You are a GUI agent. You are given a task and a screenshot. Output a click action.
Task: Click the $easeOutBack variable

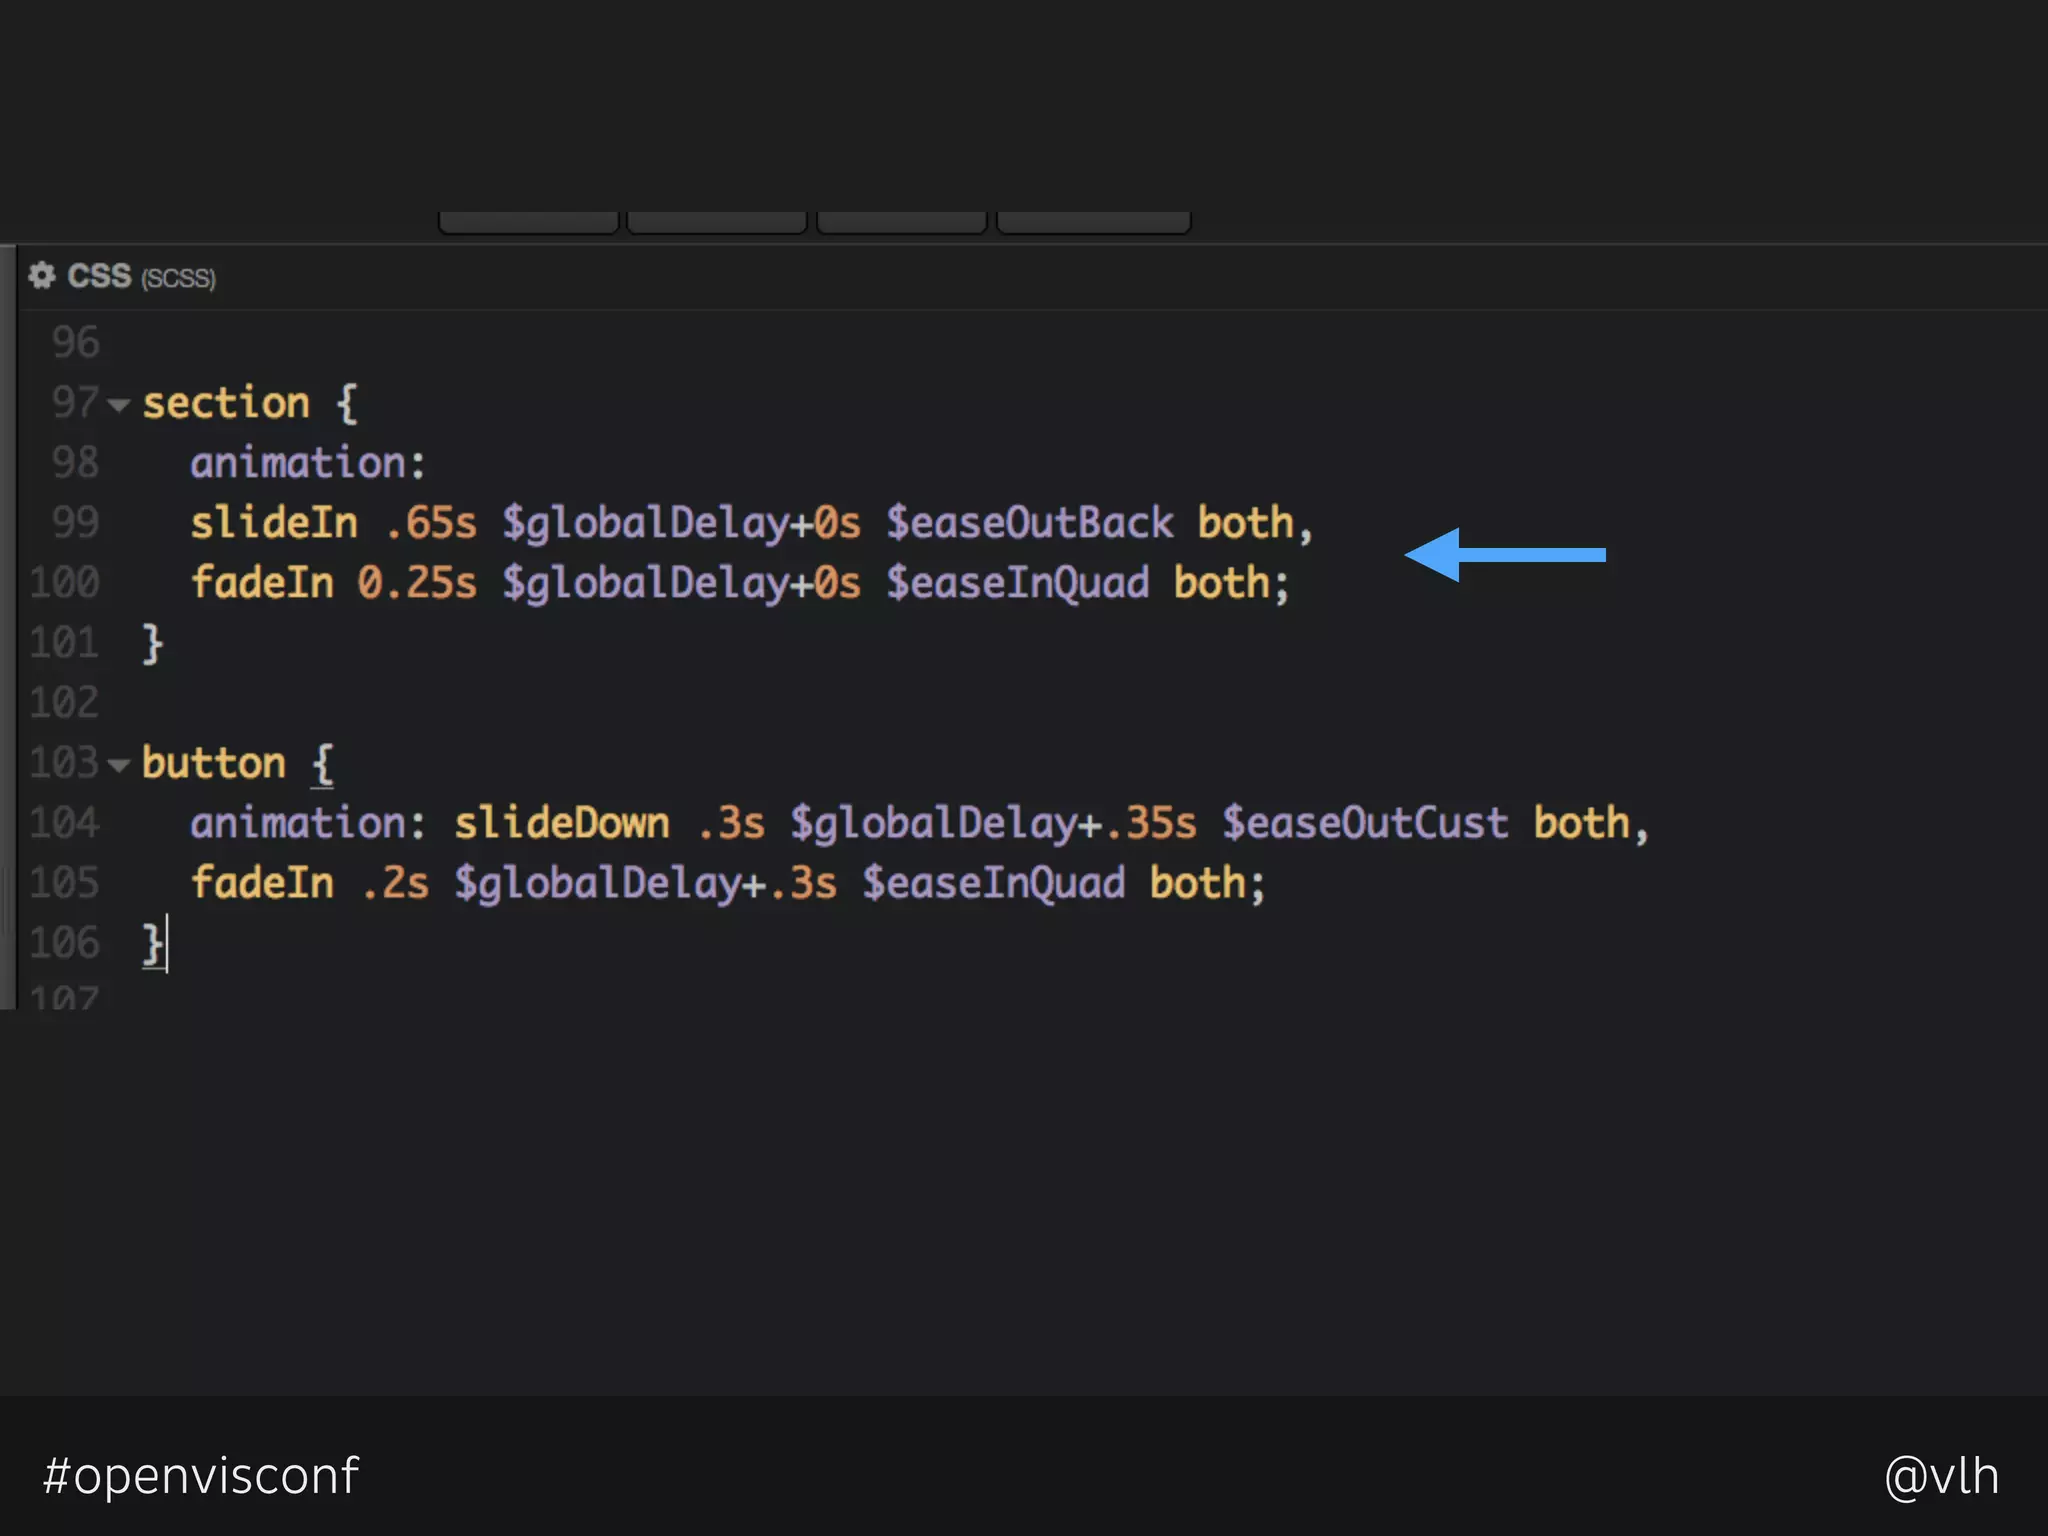coord(1029,523)
